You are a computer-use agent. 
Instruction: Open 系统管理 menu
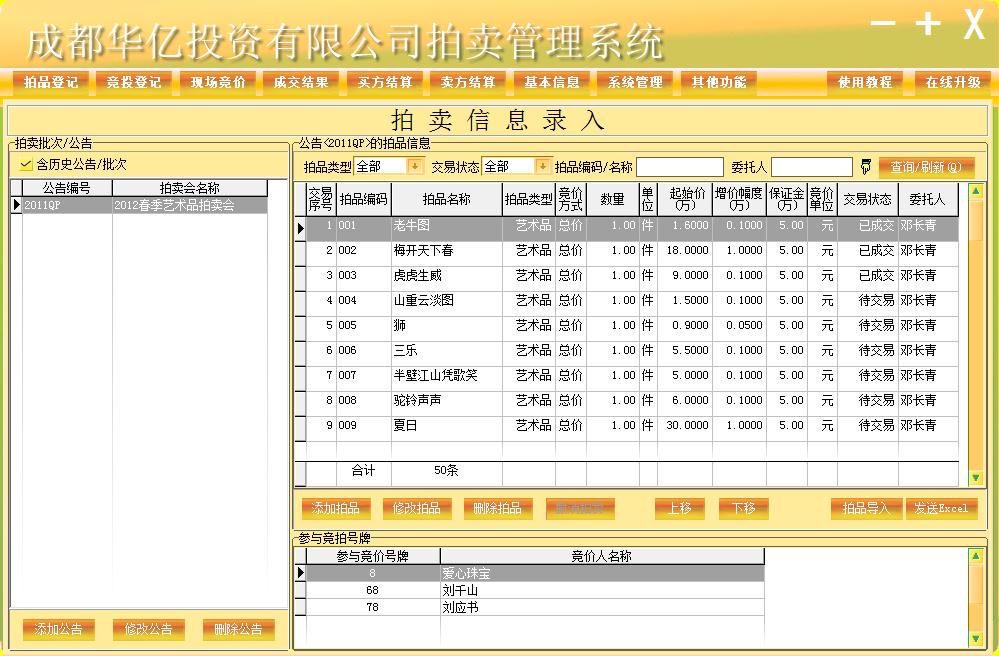(635, 82)
